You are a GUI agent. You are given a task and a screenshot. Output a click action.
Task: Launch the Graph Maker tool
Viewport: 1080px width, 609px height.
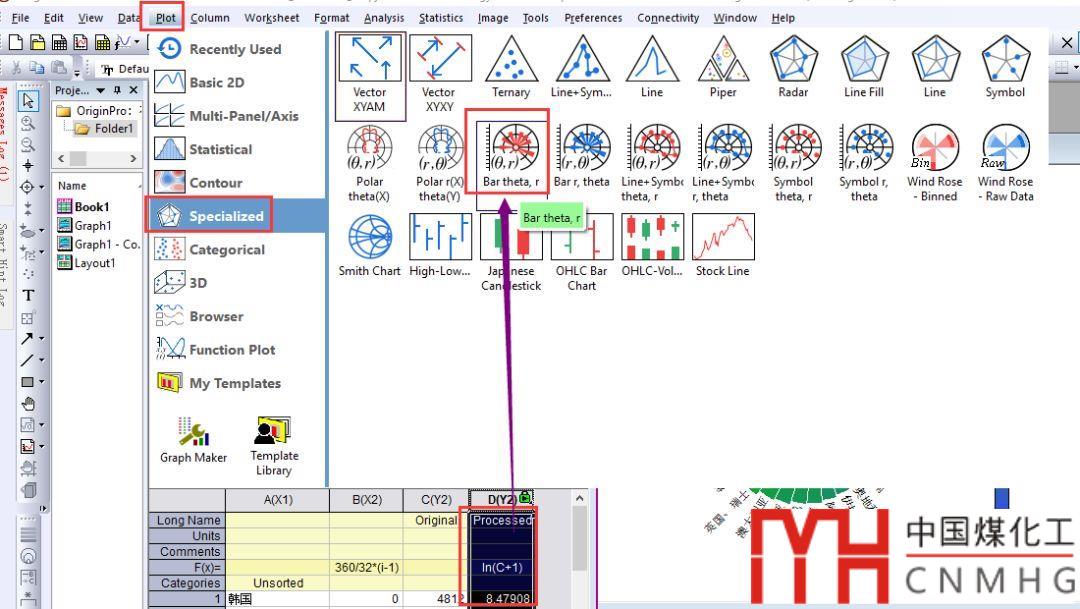[x=193, y=440]
